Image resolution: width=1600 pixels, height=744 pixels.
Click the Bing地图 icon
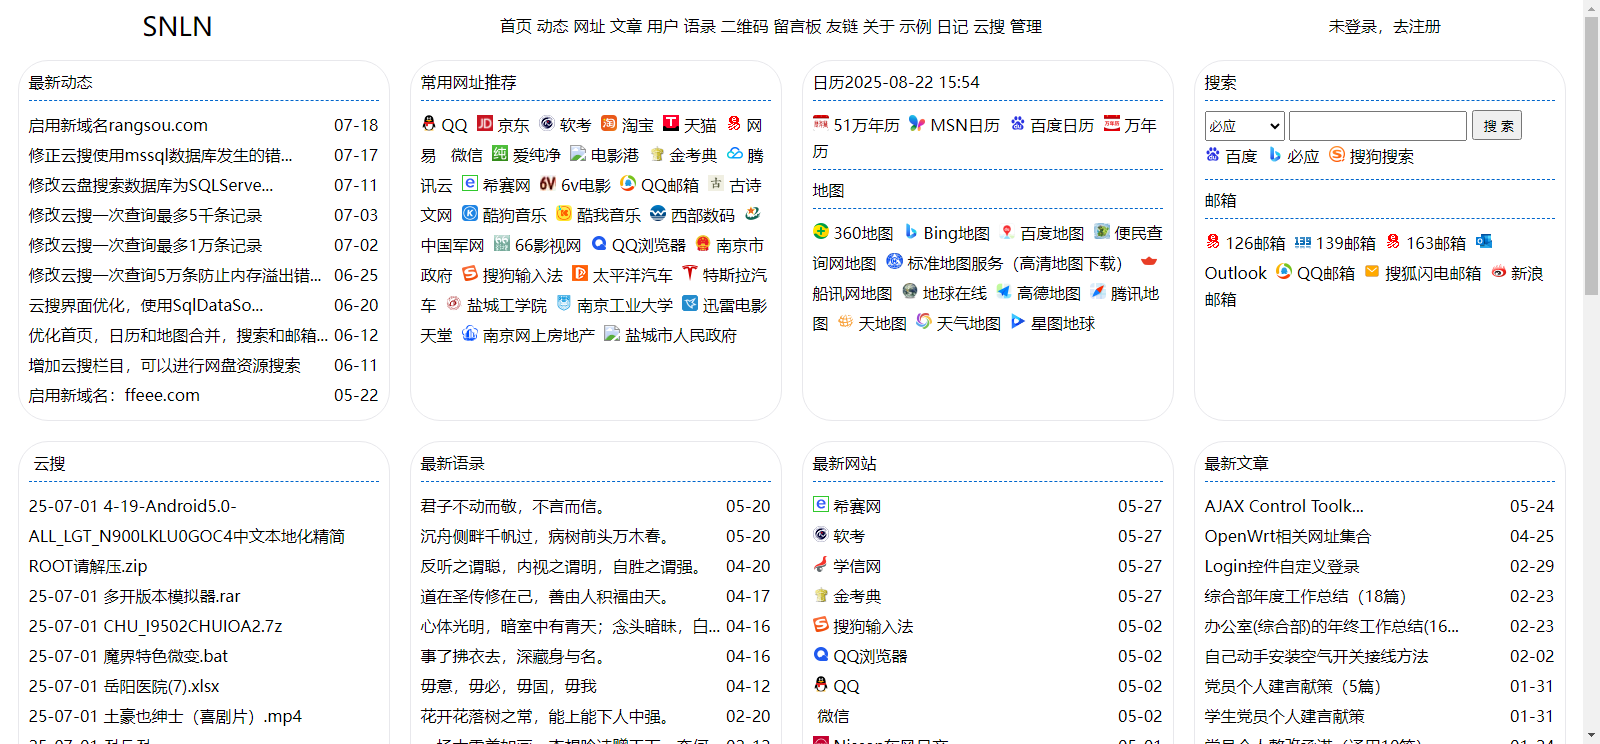point(911,232)
